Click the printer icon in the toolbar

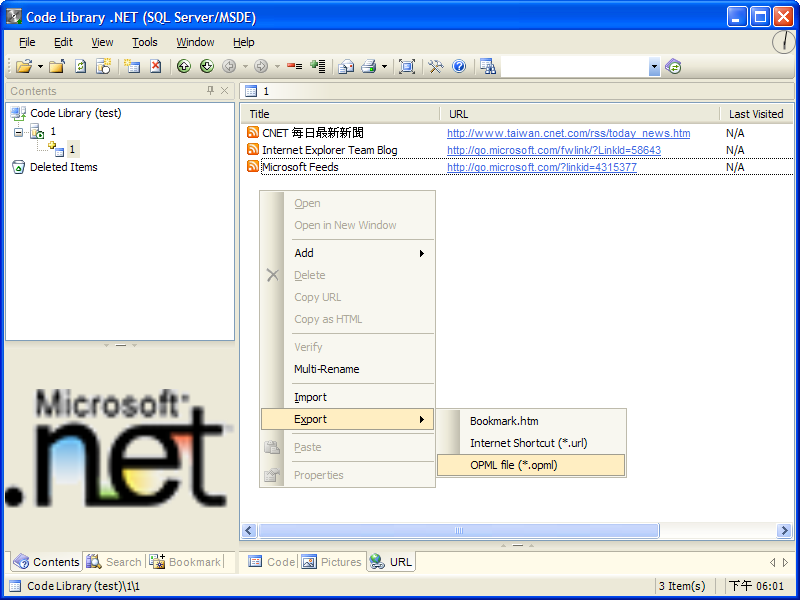coord(369,66)
